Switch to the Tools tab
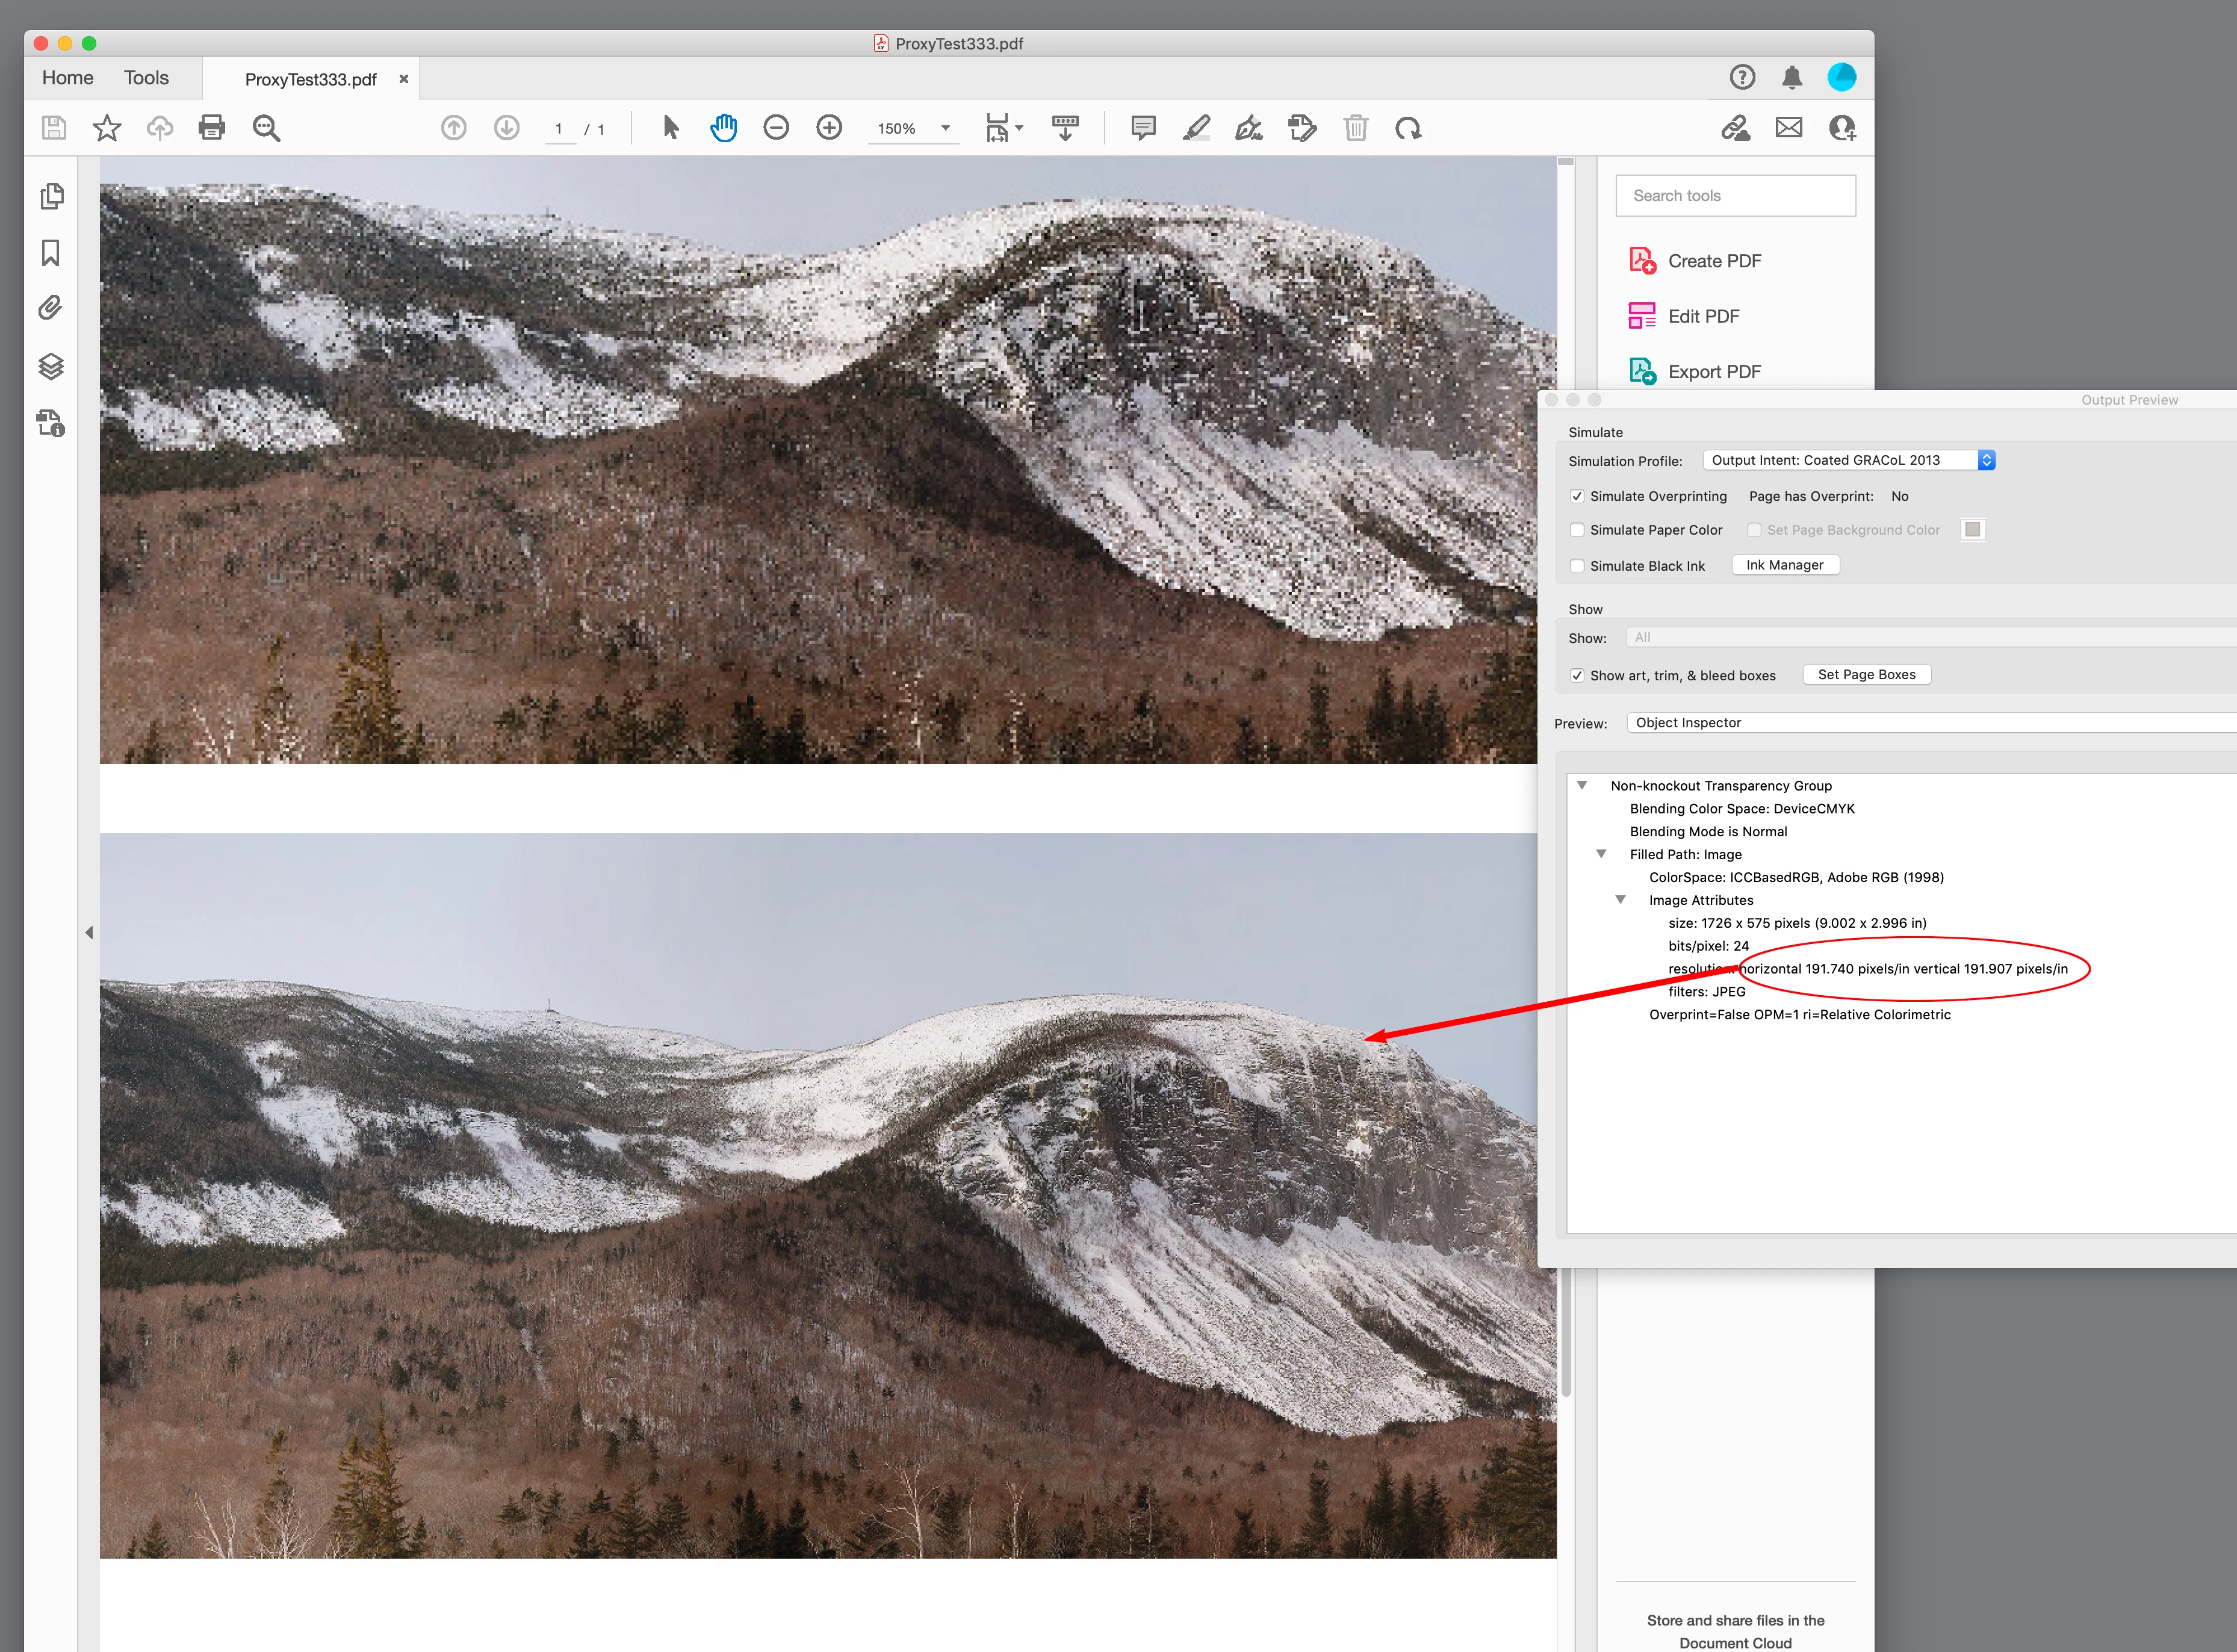The image size is (2237, 1652). point(146,78)
